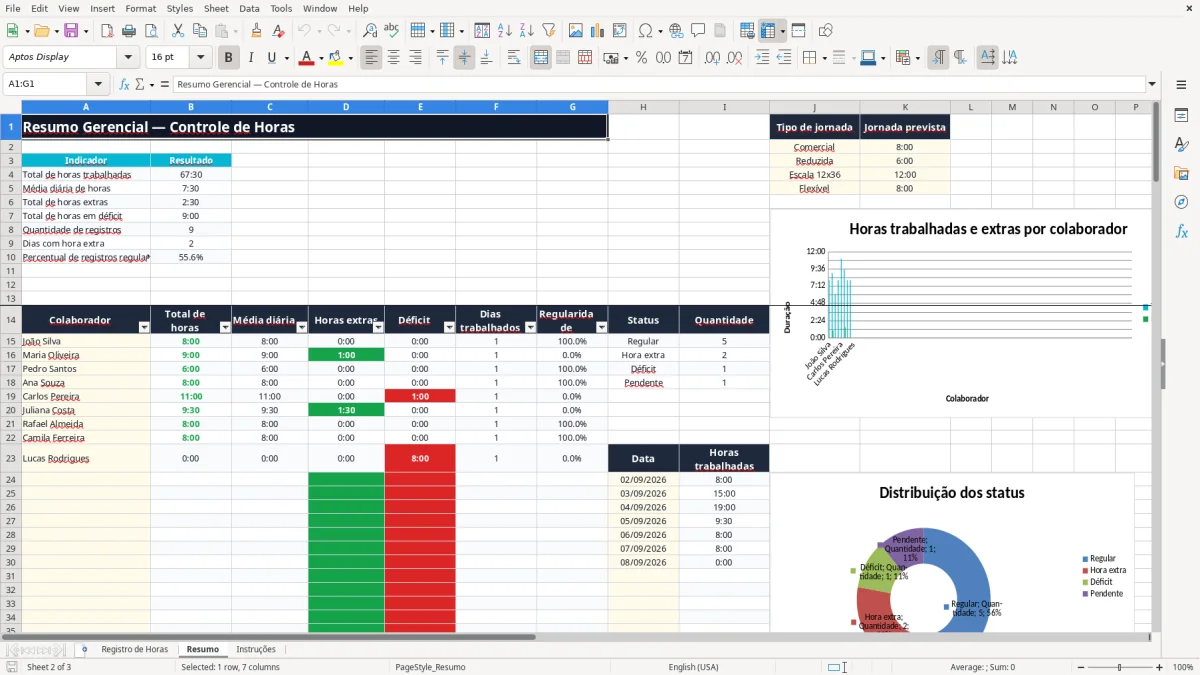Insert a special character (Omega icon)

645,31
